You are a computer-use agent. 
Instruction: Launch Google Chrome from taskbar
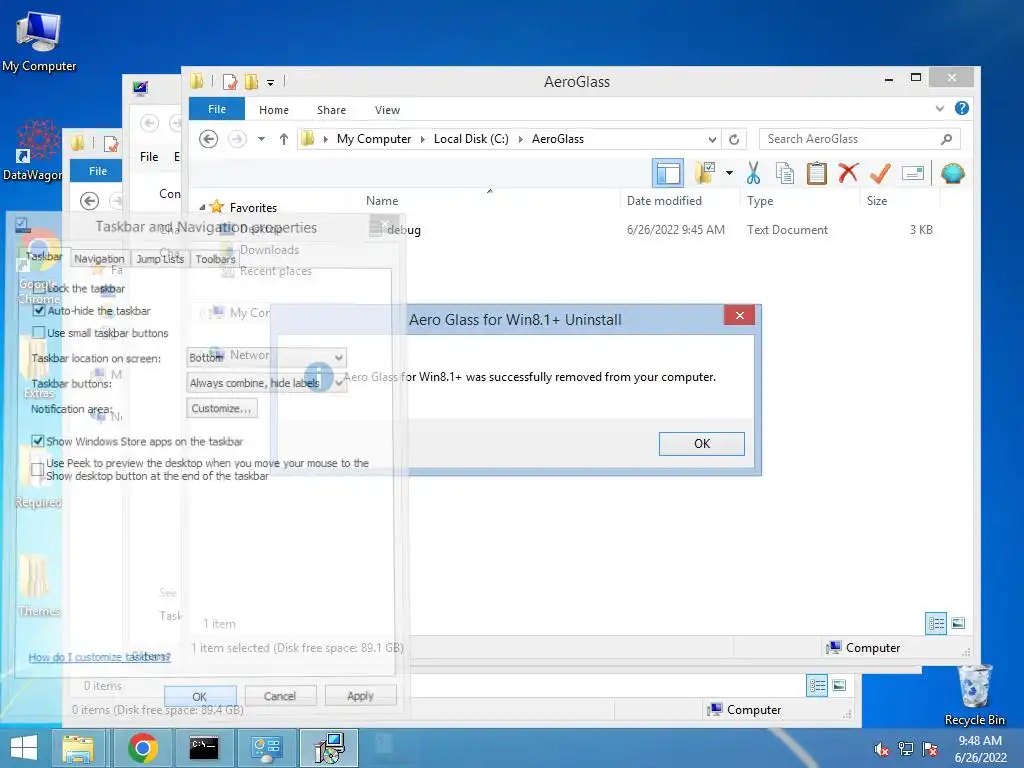(x=142, y=748)
